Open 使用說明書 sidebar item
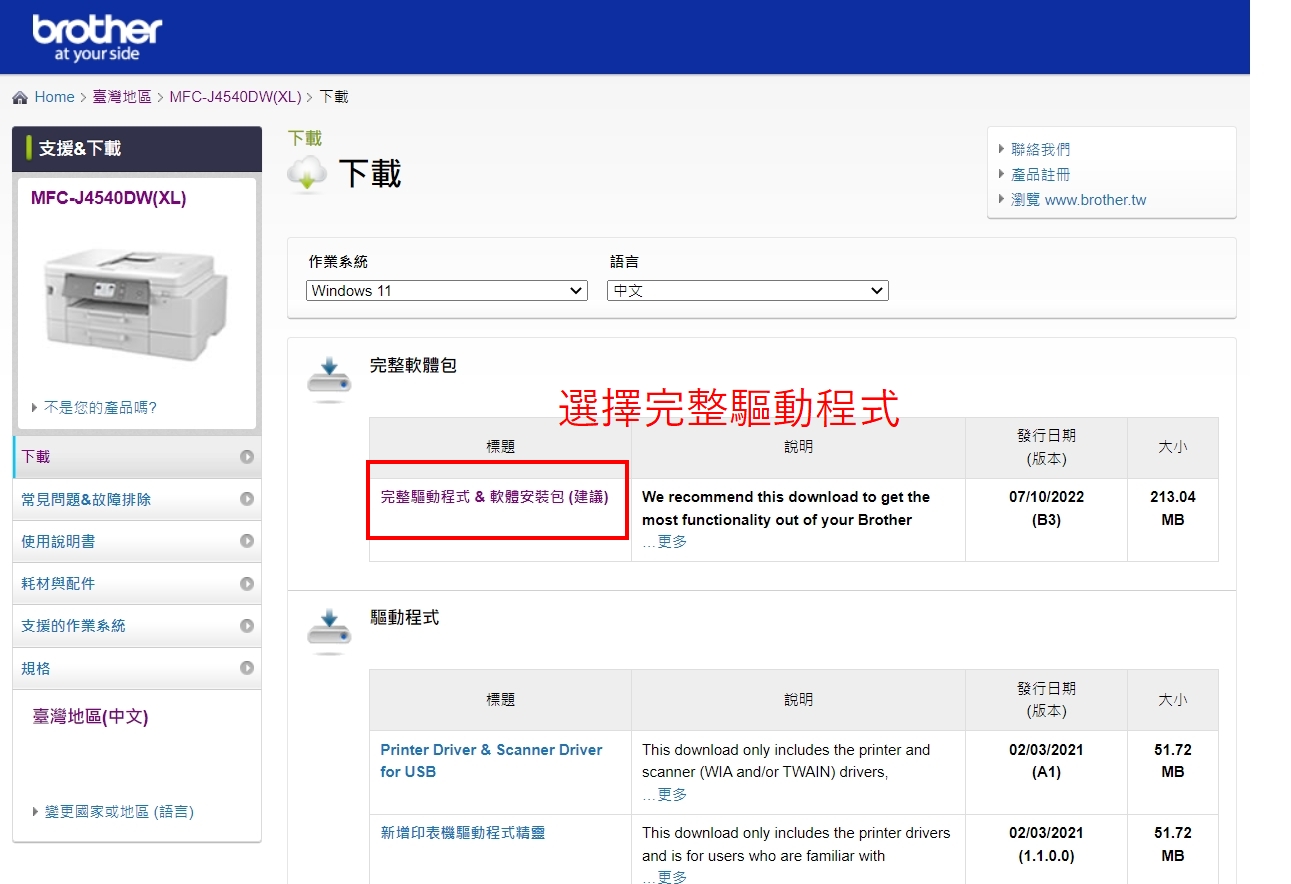The width and height of the screenshot is (1291, 884). 137,541
